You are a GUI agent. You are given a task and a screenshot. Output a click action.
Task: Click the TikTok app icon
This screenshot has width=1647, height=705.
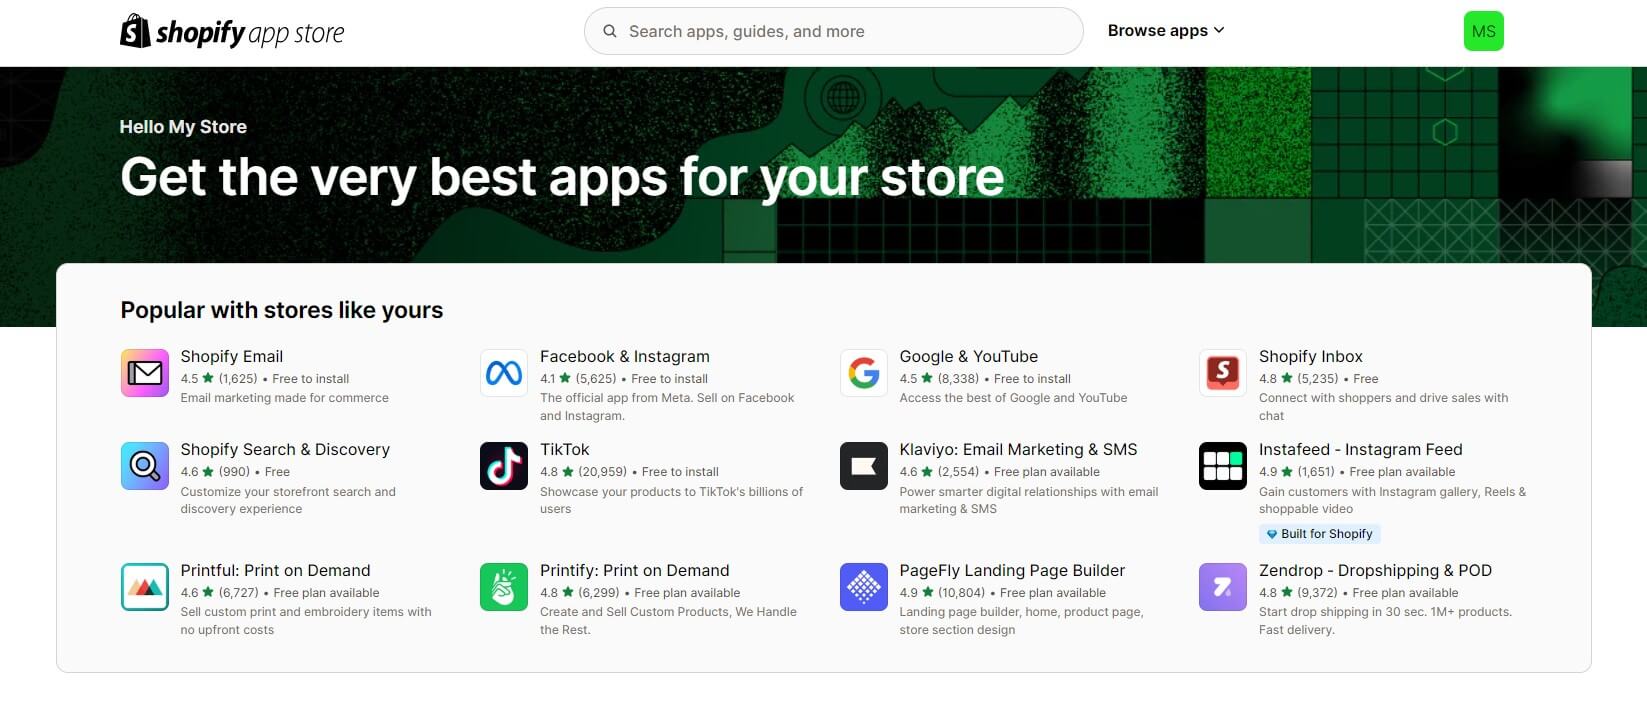504,466
